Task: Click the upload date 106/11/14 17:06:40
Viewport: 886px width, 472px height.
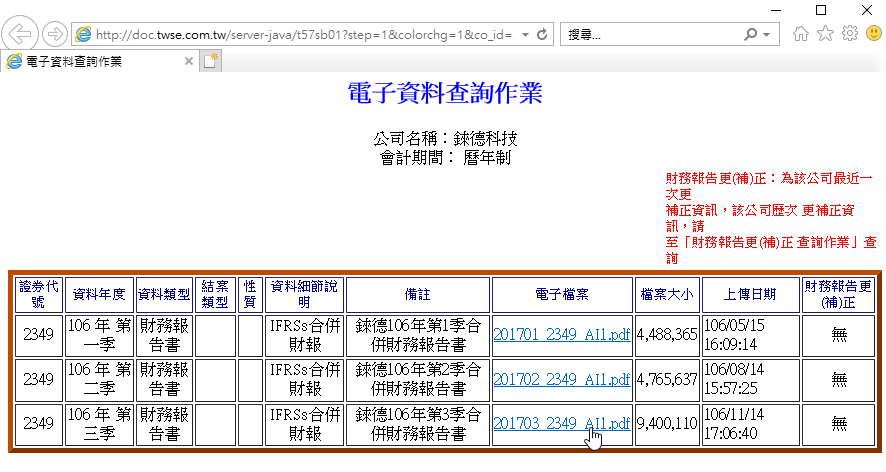Action: [x=751, y=425]
